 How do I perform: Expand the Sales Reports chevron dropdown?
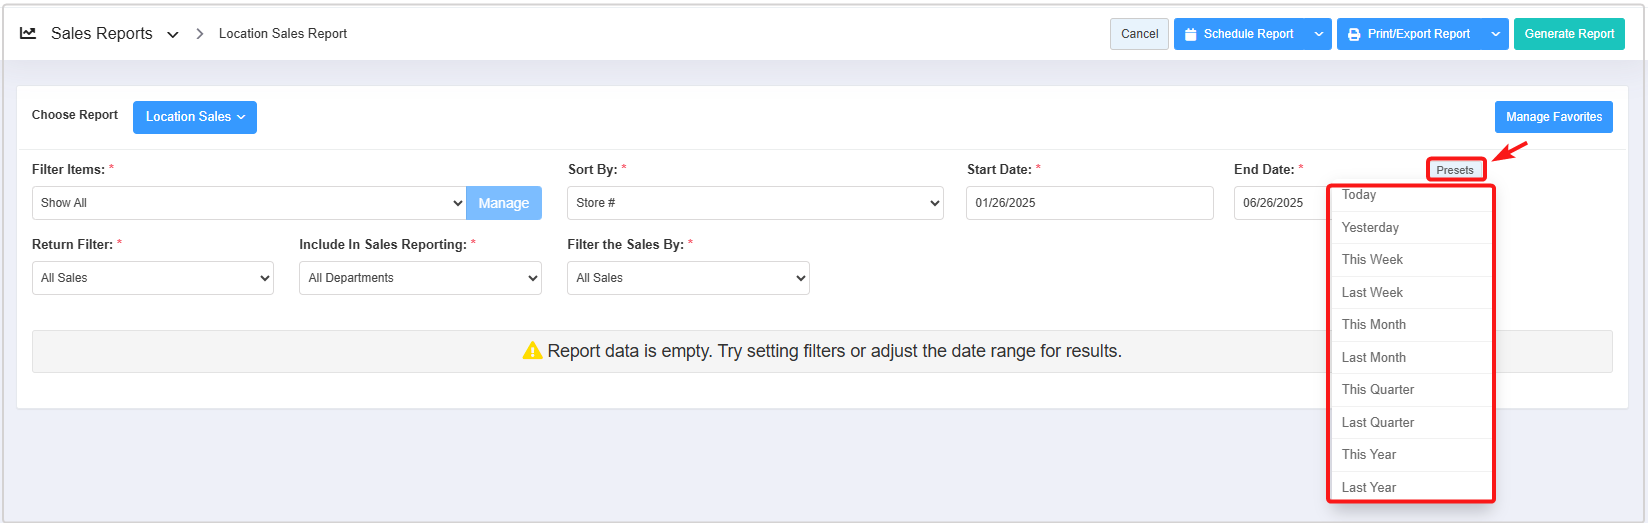(173, 35)
